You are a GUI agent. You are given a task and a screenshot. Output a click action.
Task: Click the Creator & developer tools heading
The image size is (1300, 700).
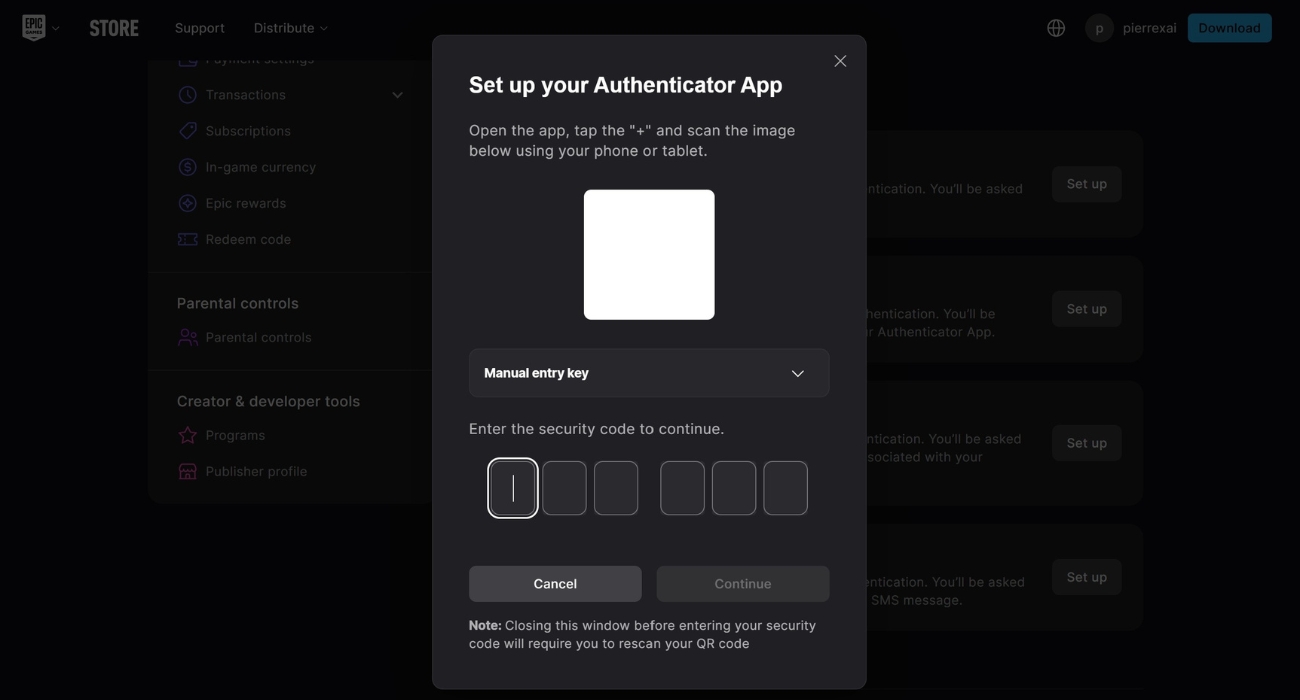(x=268, y=401)
